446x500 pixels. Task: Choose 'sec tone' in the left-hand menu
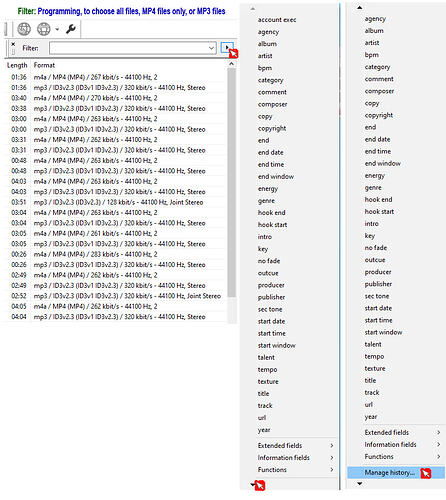(x=270, y=309)
